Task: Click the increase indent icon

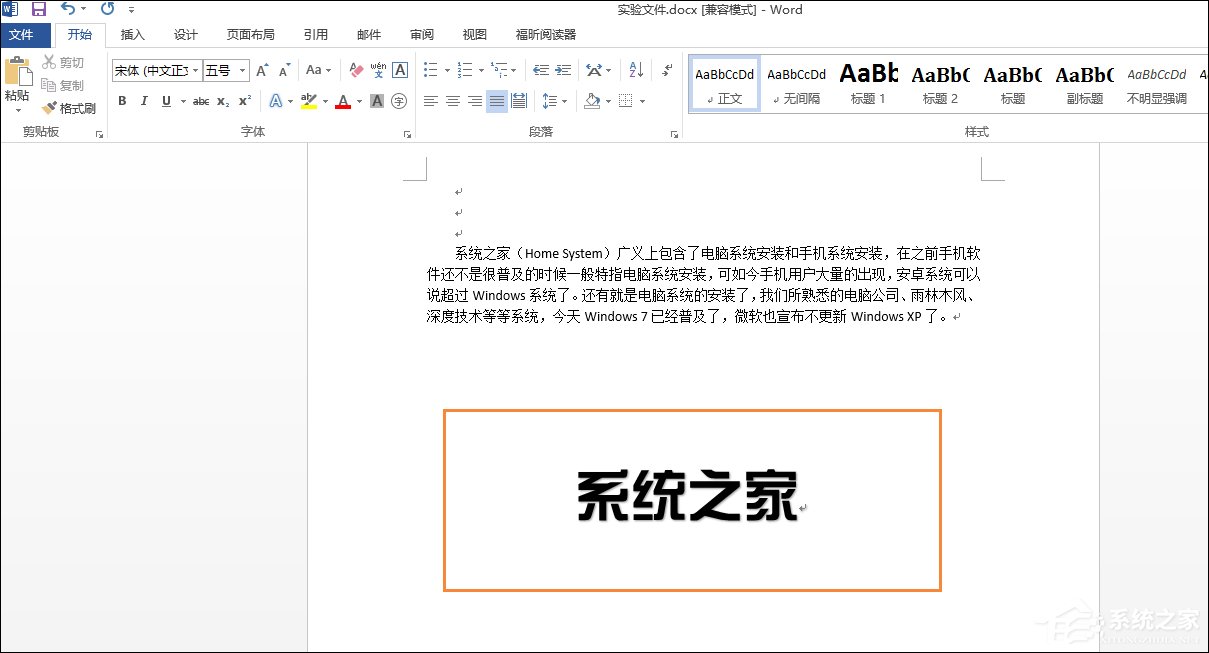Action: (563, 70)
